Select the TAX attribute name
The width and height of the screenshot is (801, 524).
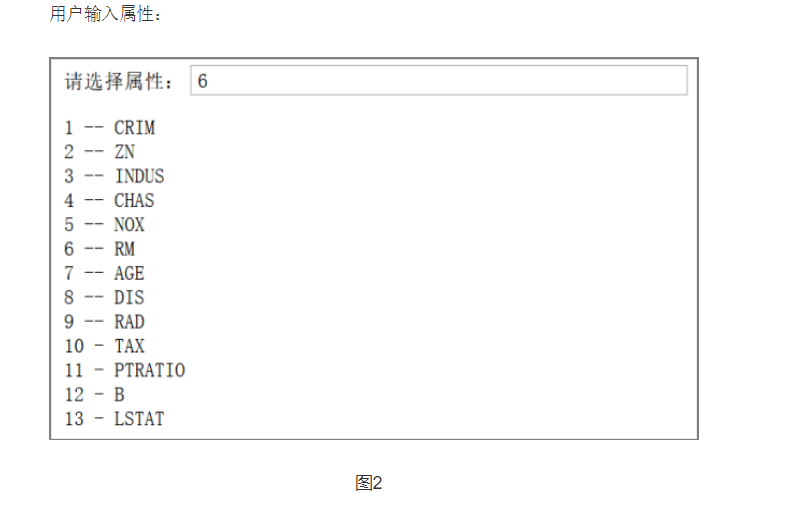[x=129, y=346]
